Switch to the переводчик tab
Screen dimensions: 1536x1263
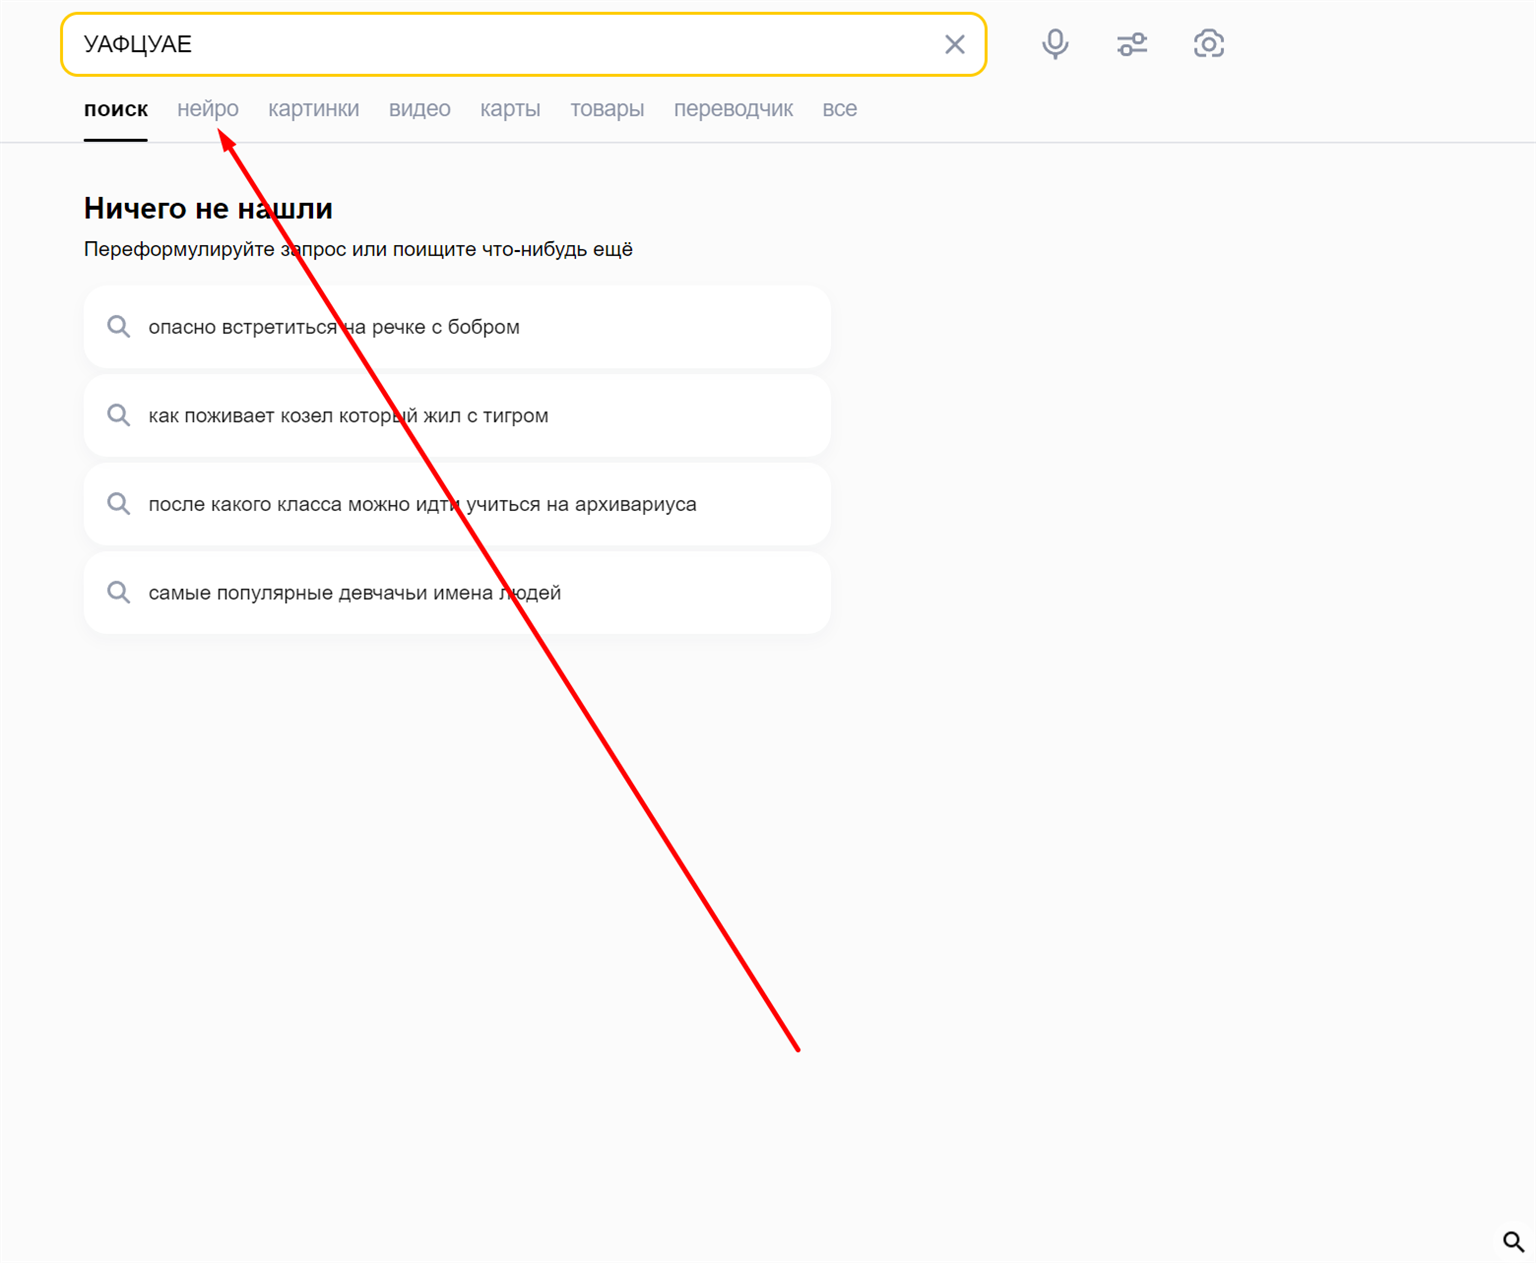tap(733, 109)
